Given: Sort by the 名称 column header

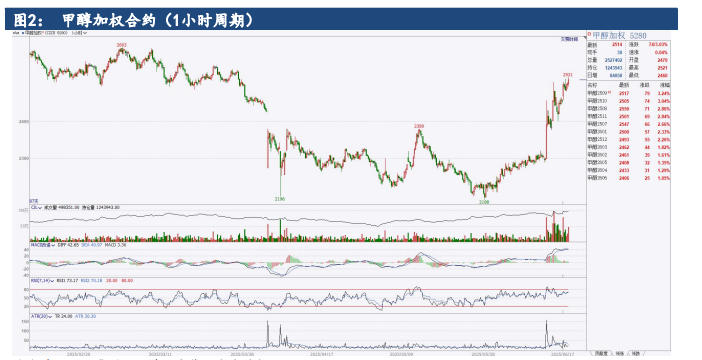Looking at the screenshot, I should click(592, 85).
